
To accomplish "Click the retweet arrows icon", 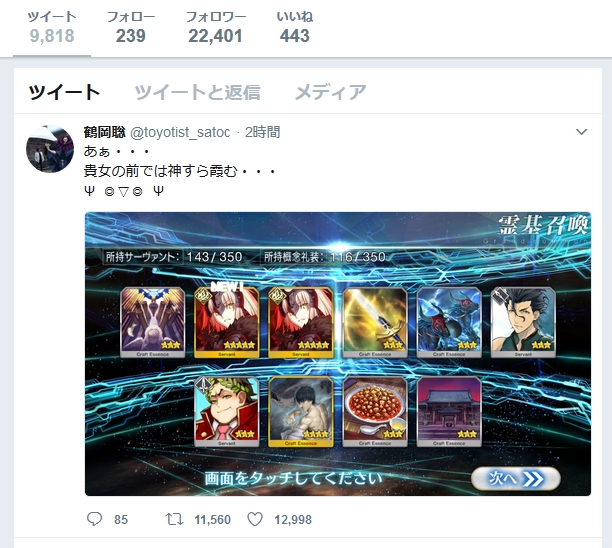I will [x=174, y=519].
